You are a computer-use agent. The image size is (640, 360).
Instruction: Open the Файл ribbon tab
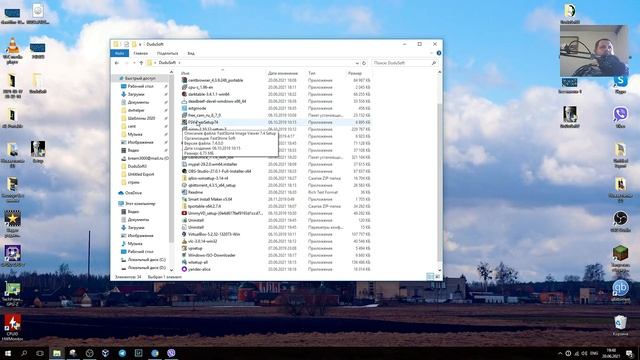(x=119, y=53)
